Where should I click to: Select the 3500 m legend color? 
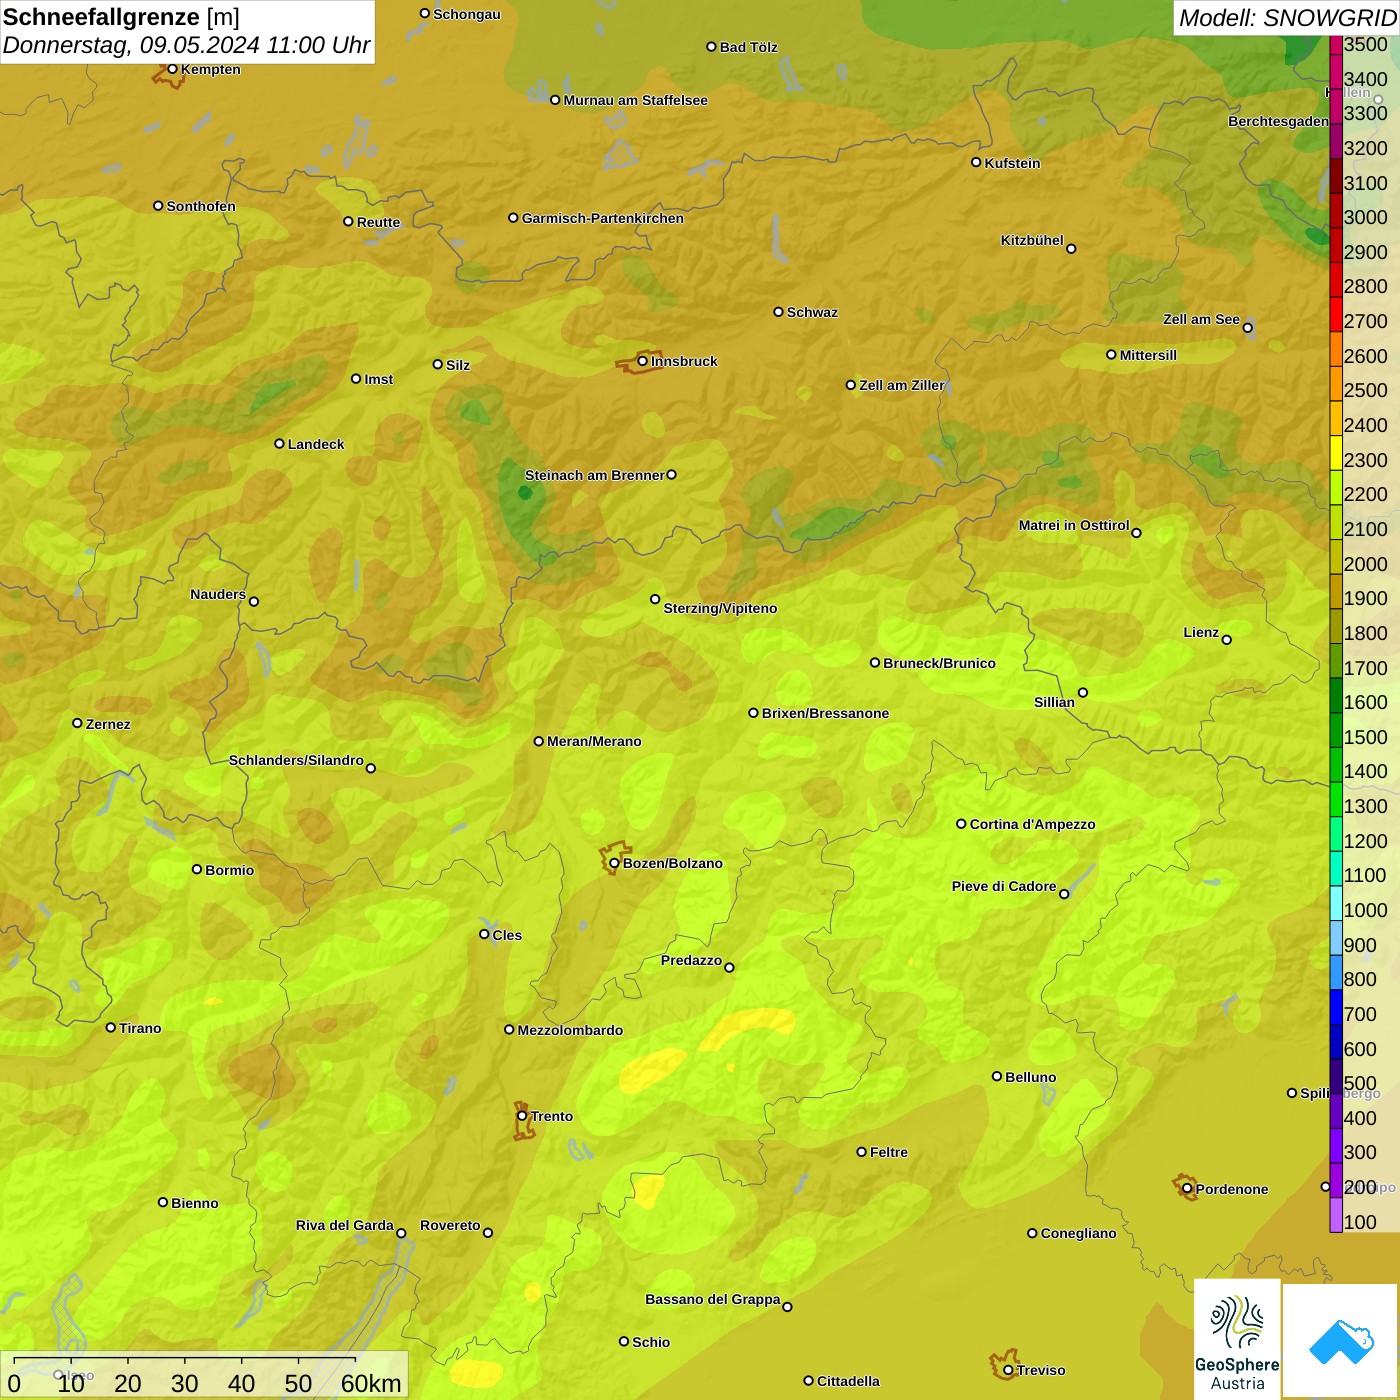(1336, 45)
